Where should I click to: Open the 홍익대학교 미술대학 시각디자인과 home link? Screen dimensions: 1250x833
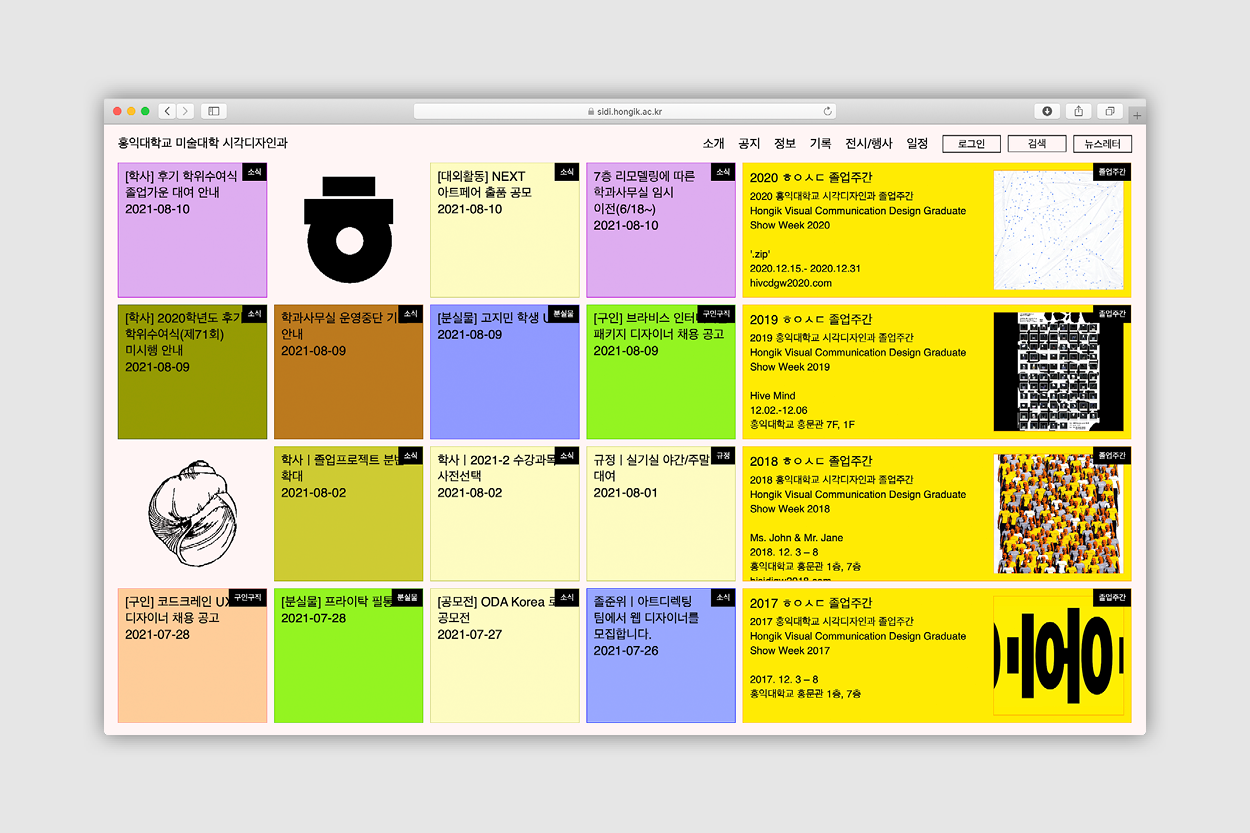point(203,143)
